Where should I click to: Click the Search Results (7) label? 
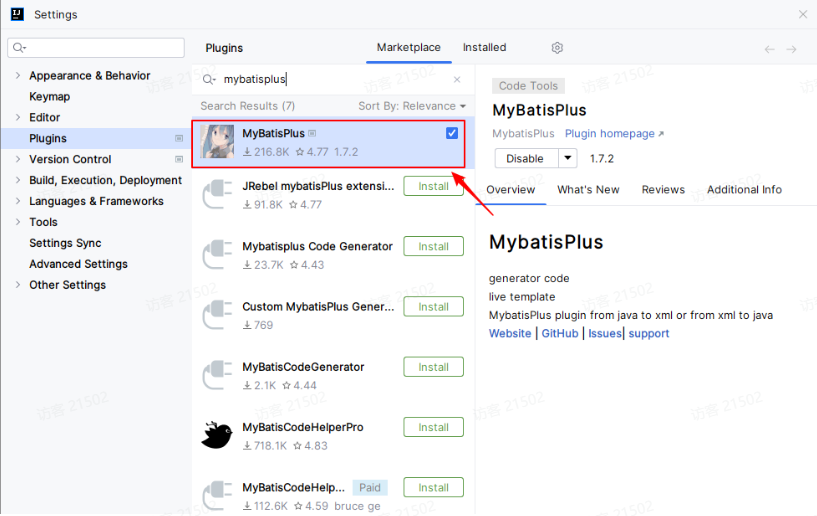coord(247,106)
